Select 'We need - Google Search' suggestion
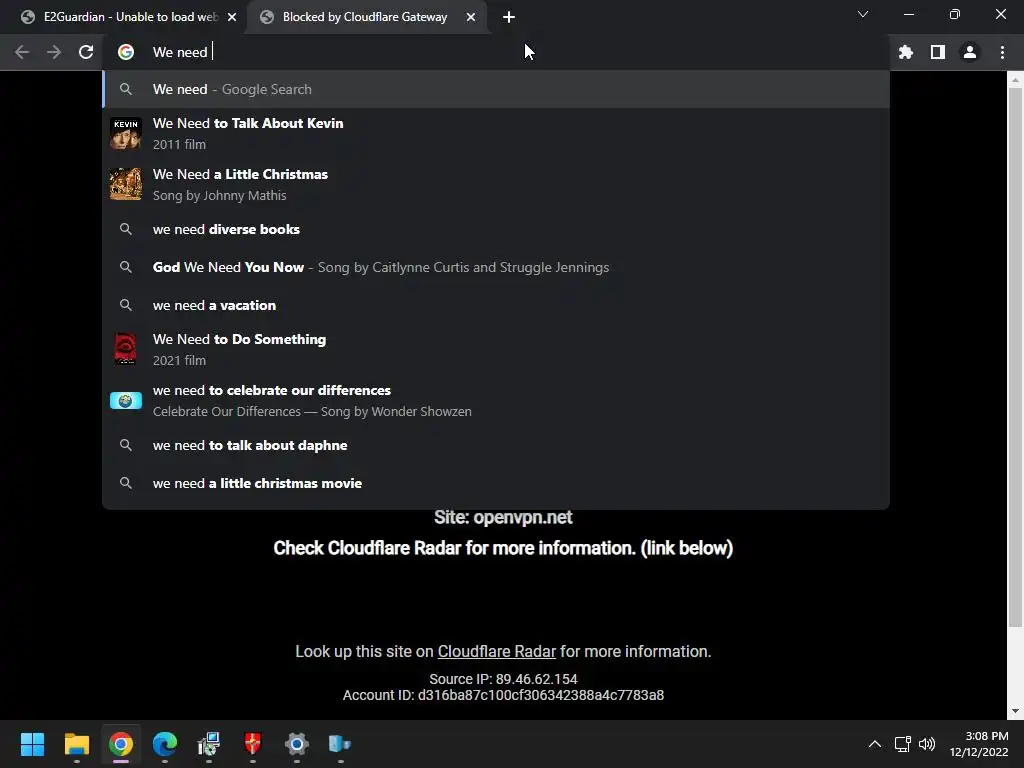This screenshot has height=768, width=1024. 496,89
